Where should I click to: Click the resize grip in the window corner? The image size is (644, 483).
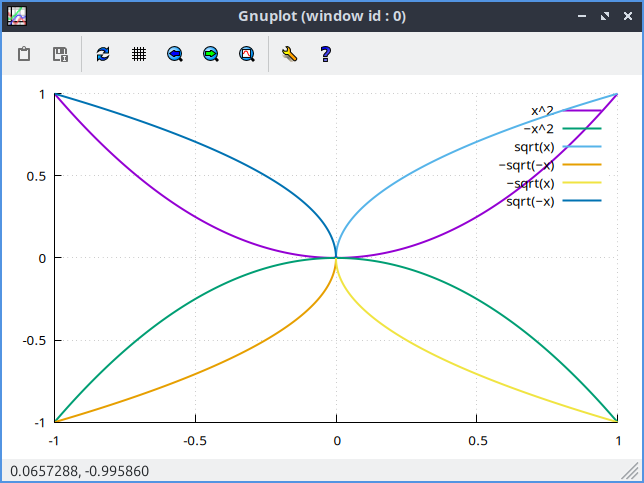(632, 471)
